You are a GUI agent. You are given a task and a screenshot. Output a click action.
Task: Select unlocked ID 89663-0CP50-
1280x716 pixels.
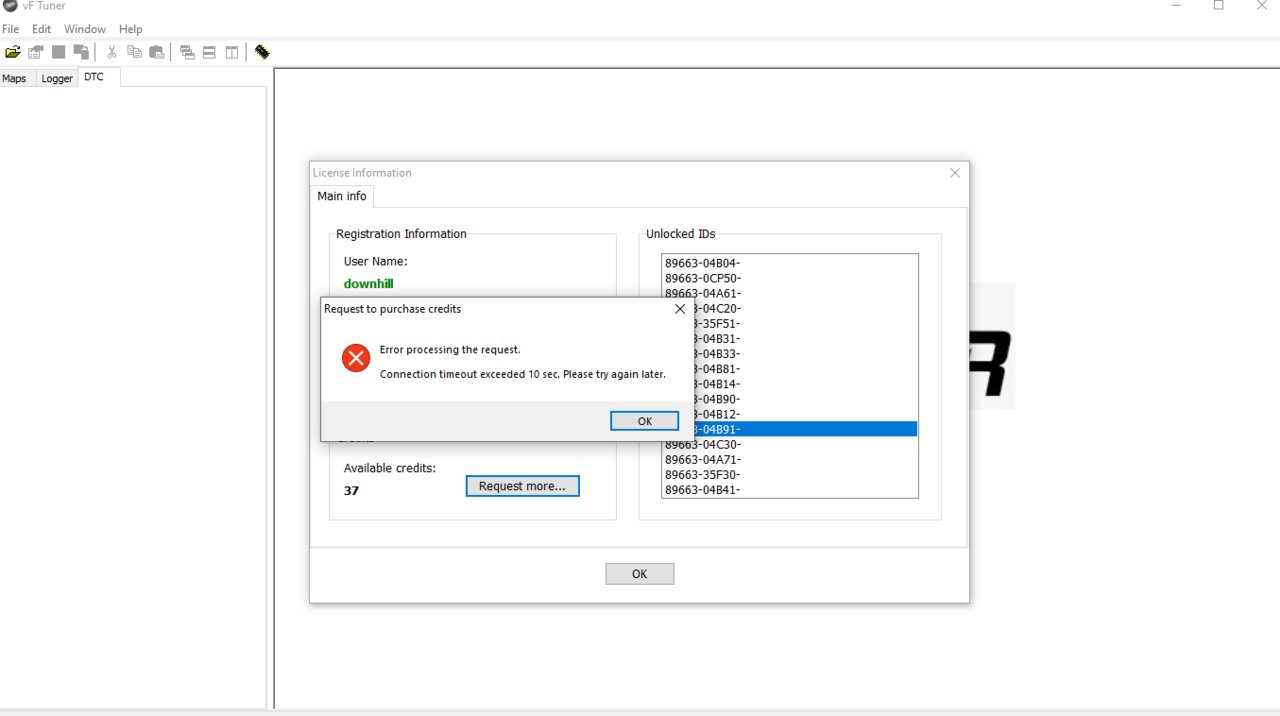[x=790, y=278]
